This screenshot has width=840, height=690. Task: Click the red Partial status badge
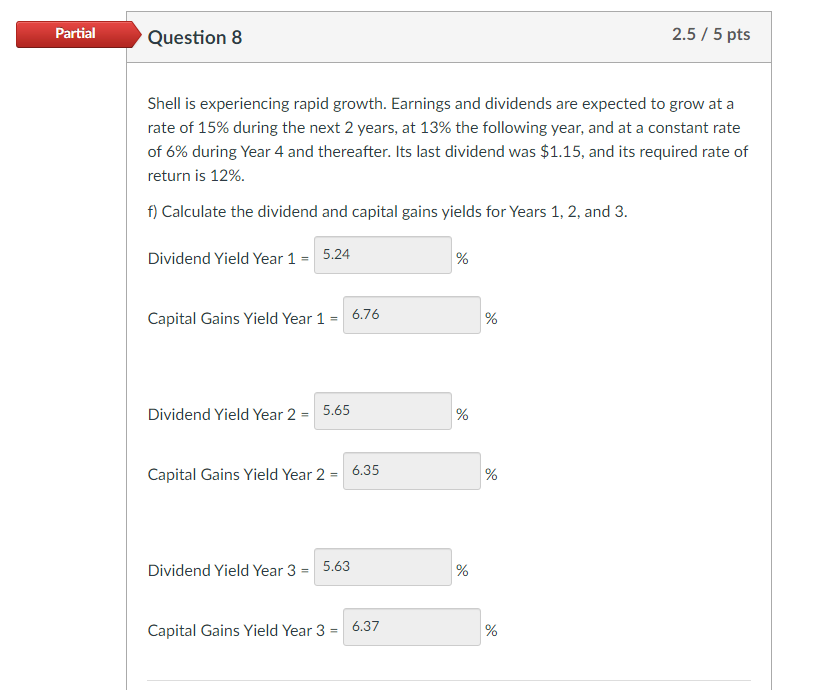pyautogui.click(x=76, y=33)
